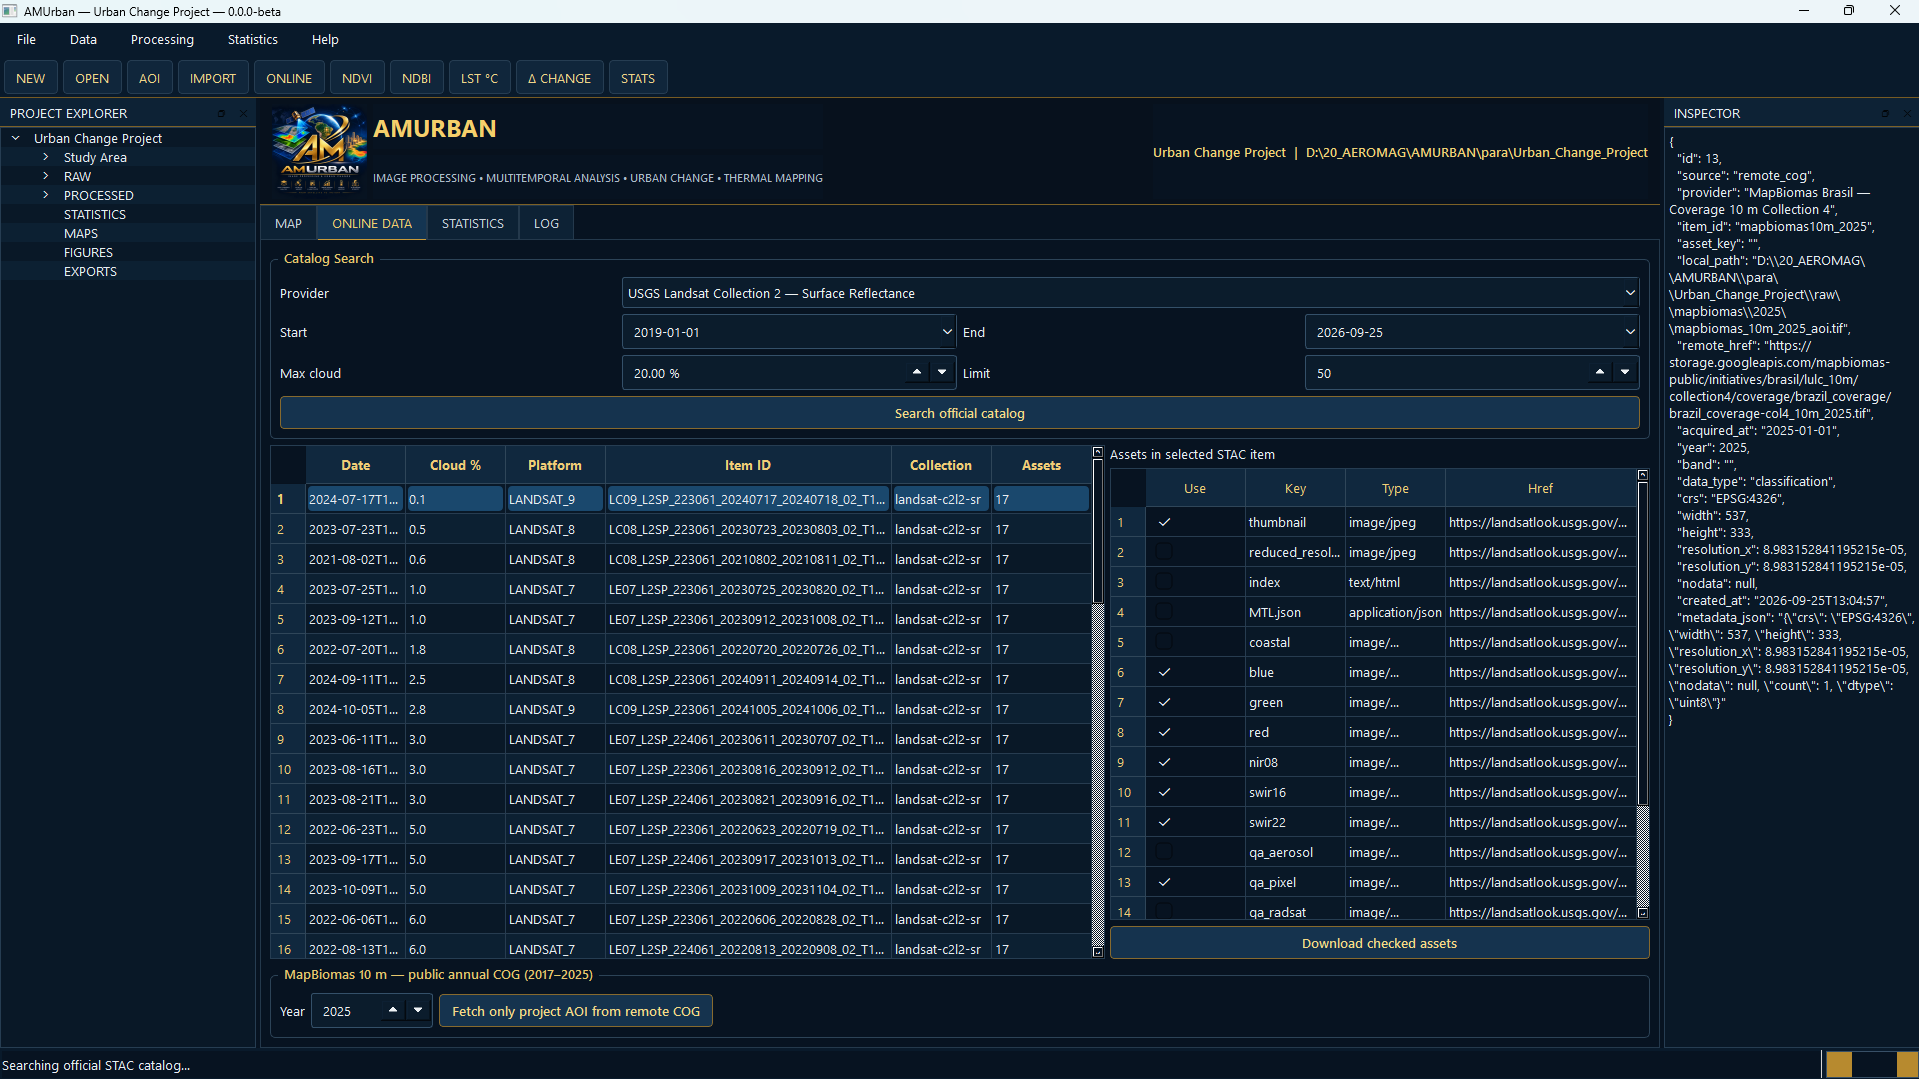Open the Statistics menu

click(253, 39)
